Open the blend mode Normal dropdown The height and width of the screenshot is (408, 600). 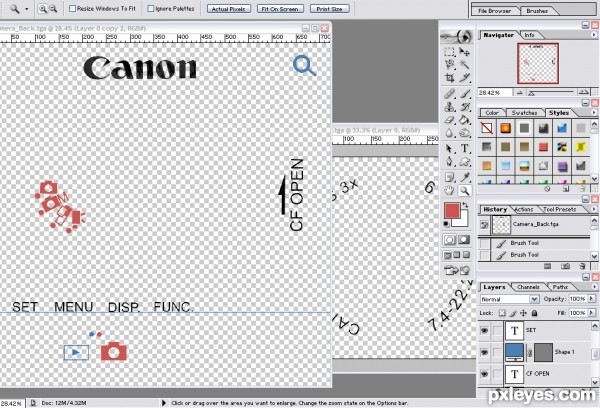coord(534,299)
